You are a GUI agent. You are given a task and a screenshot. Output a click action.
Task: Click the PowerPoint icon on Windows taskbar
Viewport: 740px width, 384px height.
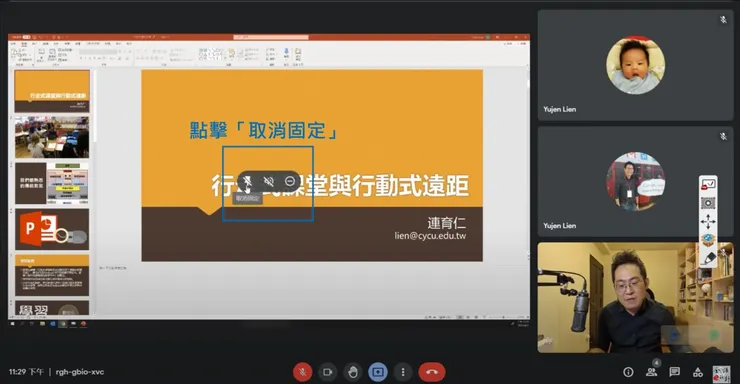tap(84, 324)
